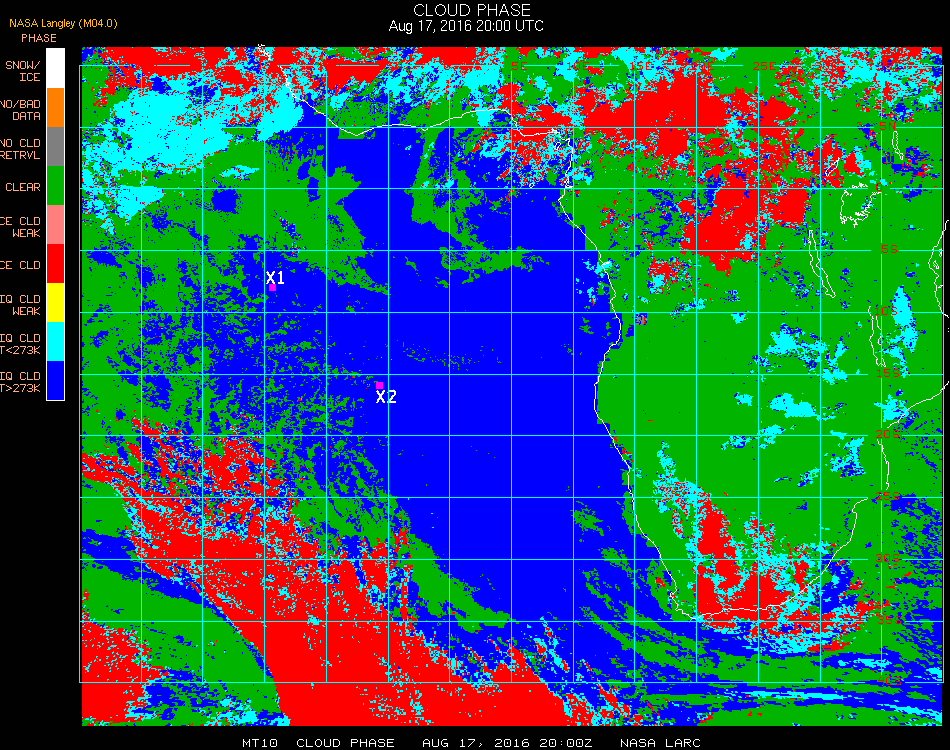Click the NASA LARC caption text
The height and width of the screenshot is (750, 950).
[660, 743]
